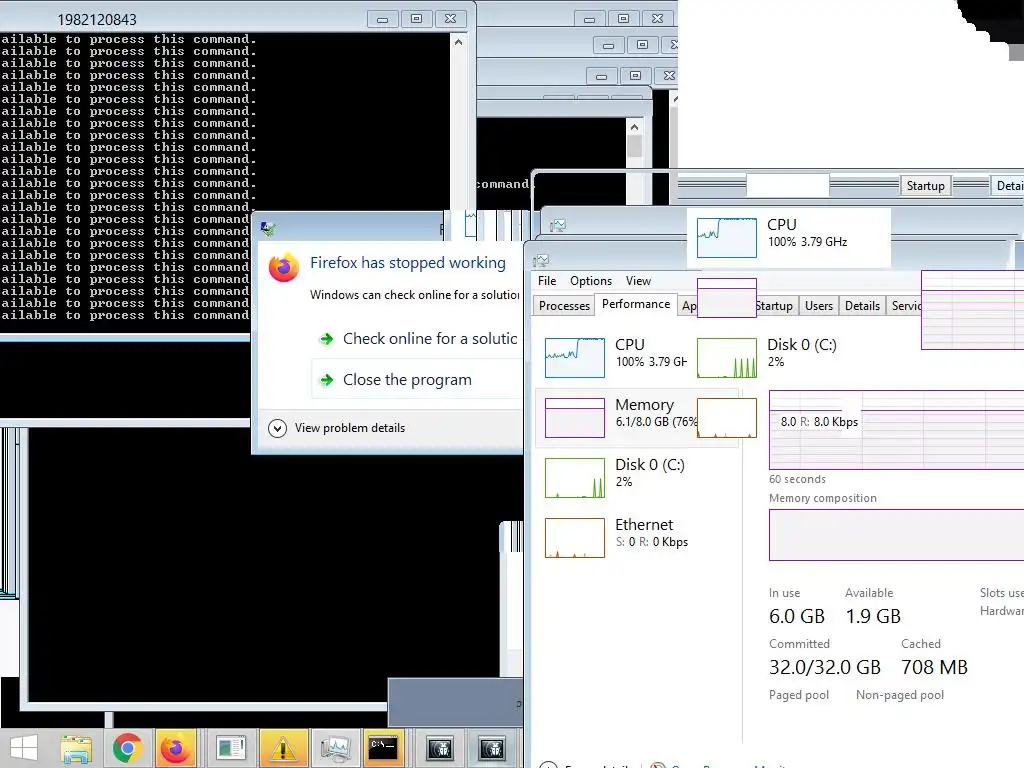Switch to the cut-off Services tab
Image resolution: width=1024 pixels, height=768 pixels.
click(905, 306)
